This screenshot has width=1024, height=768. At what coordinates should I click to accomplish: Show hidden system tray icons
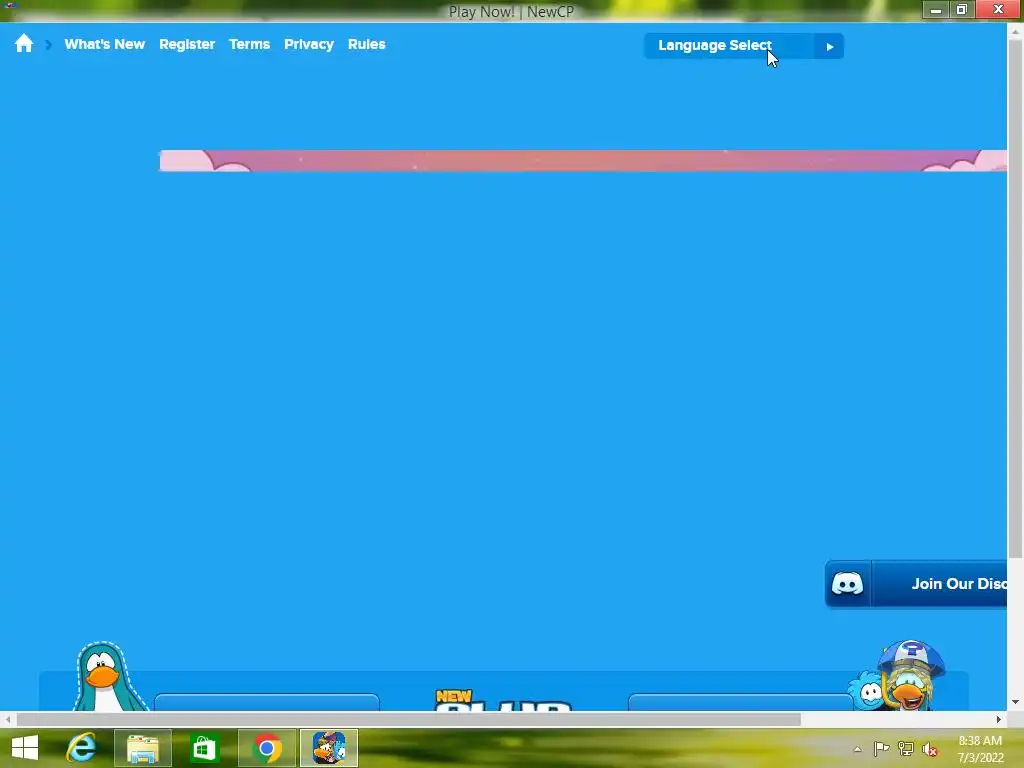click(x=857, y=749)
